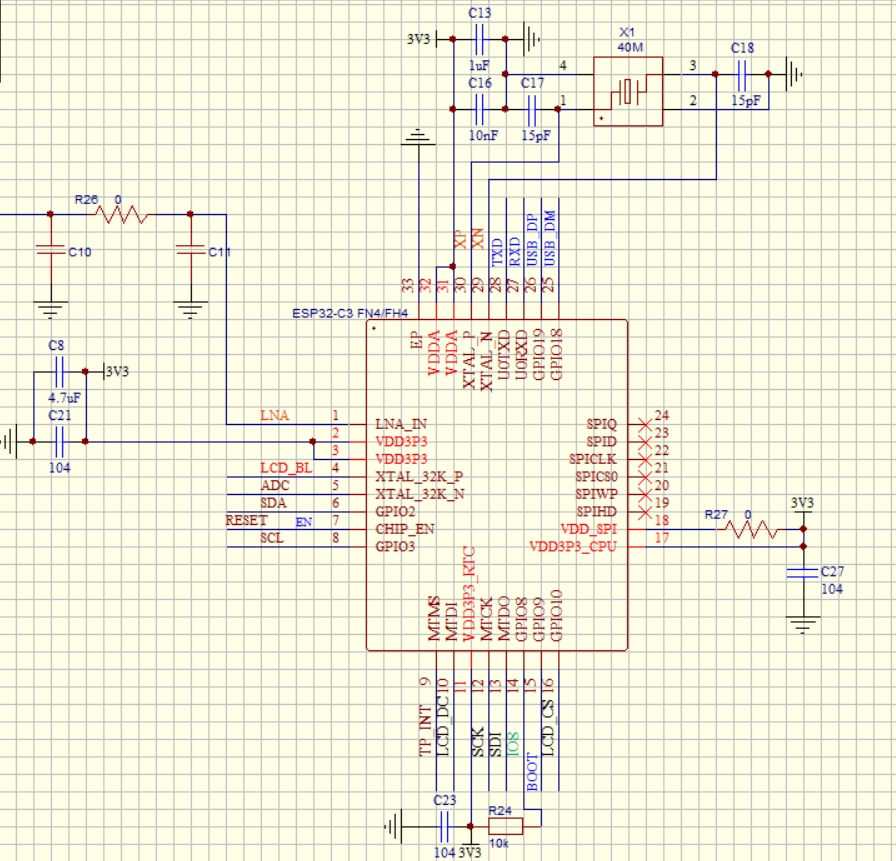Click ground symbol beside capacitor C13
The width and height of the screenshot is (896, 861).
pos(532,39)
